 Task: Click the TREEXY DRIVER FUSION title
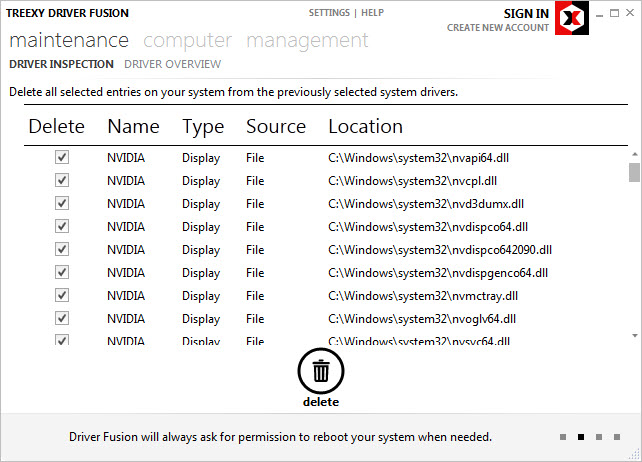click(x=67, y=13)
